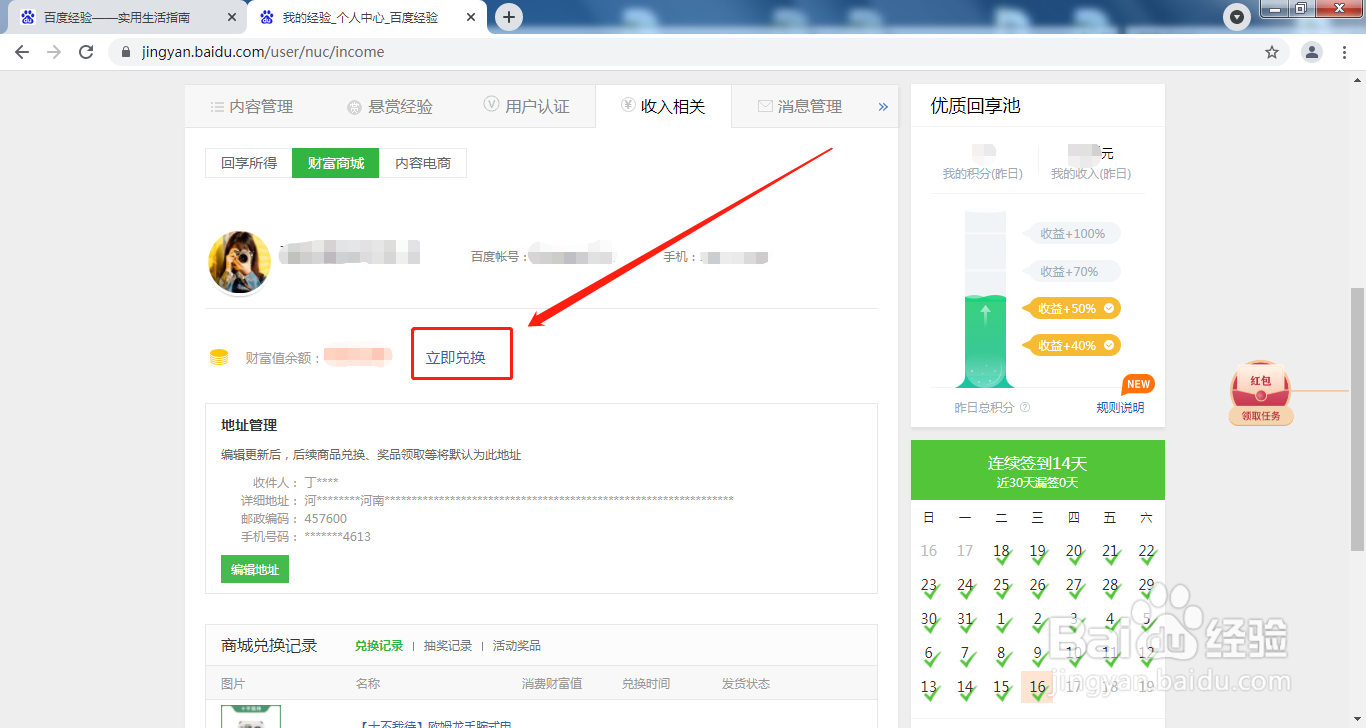This screenshot has width=1366, height=728.
Task: Click calendar date 22 with checkmark
Action: pos(1146,551)
